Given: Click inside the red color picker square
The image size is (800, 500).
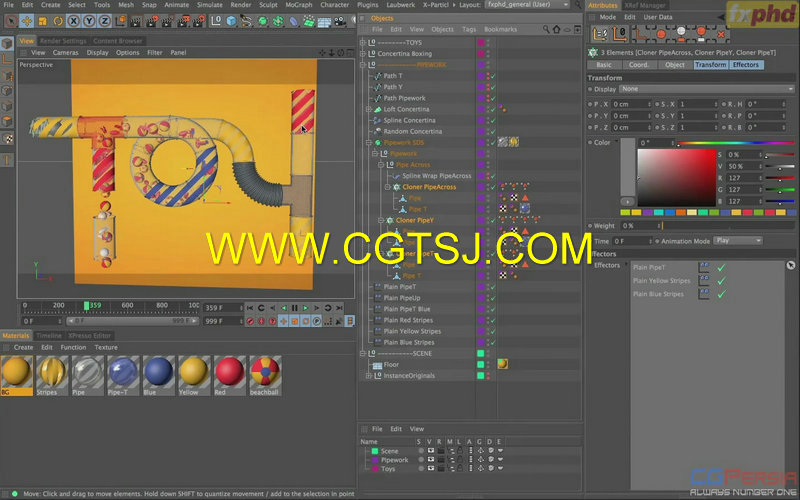Looking at the screenshot, I should pos(677,178).
